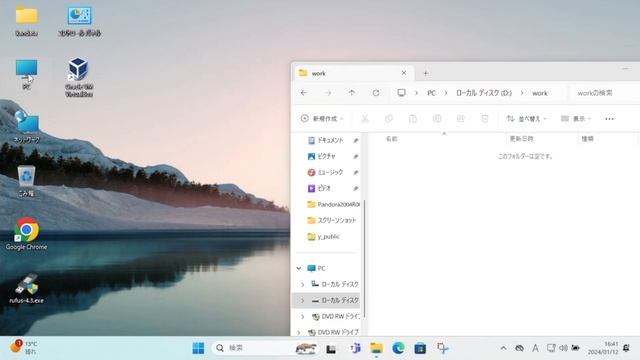Select the work tab in File Explorer
Viewport: 640px width, 360px height.
(353, 73)
